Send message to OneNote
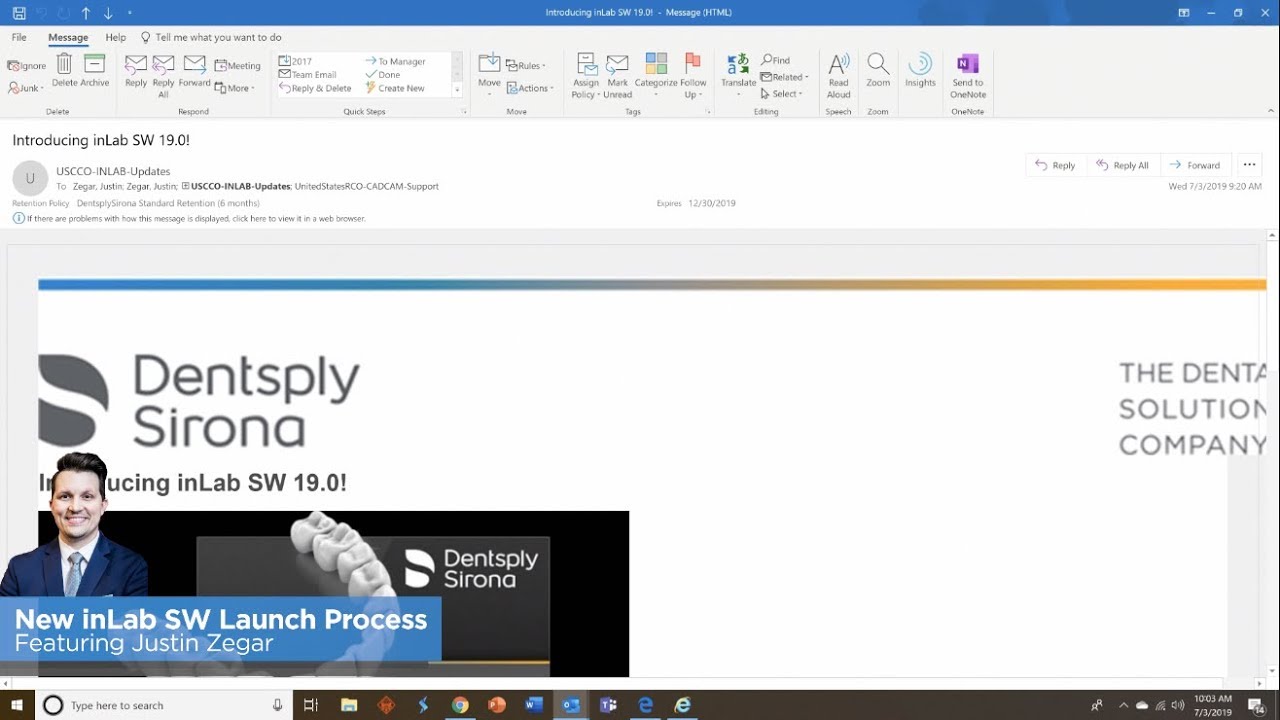1280x720 pixels. [x=968, y=75]
